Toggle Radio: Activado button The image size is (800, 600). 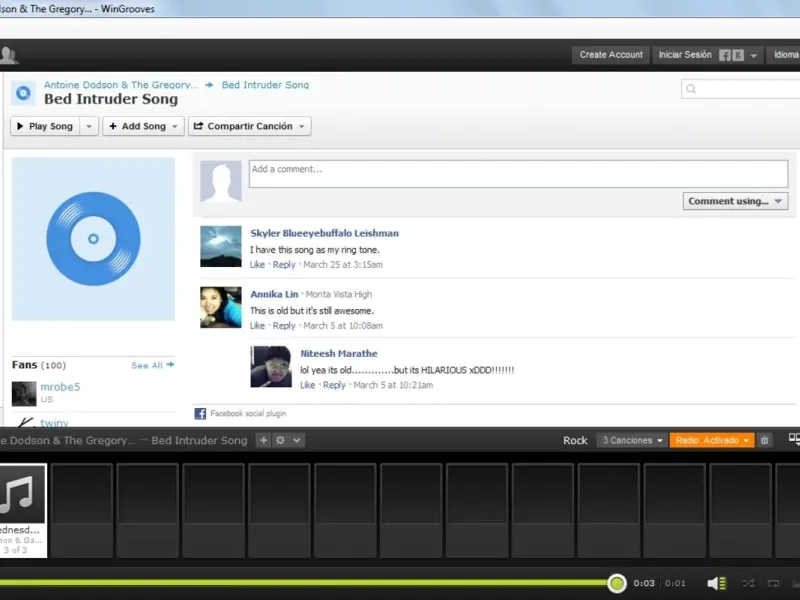(712, 440)
